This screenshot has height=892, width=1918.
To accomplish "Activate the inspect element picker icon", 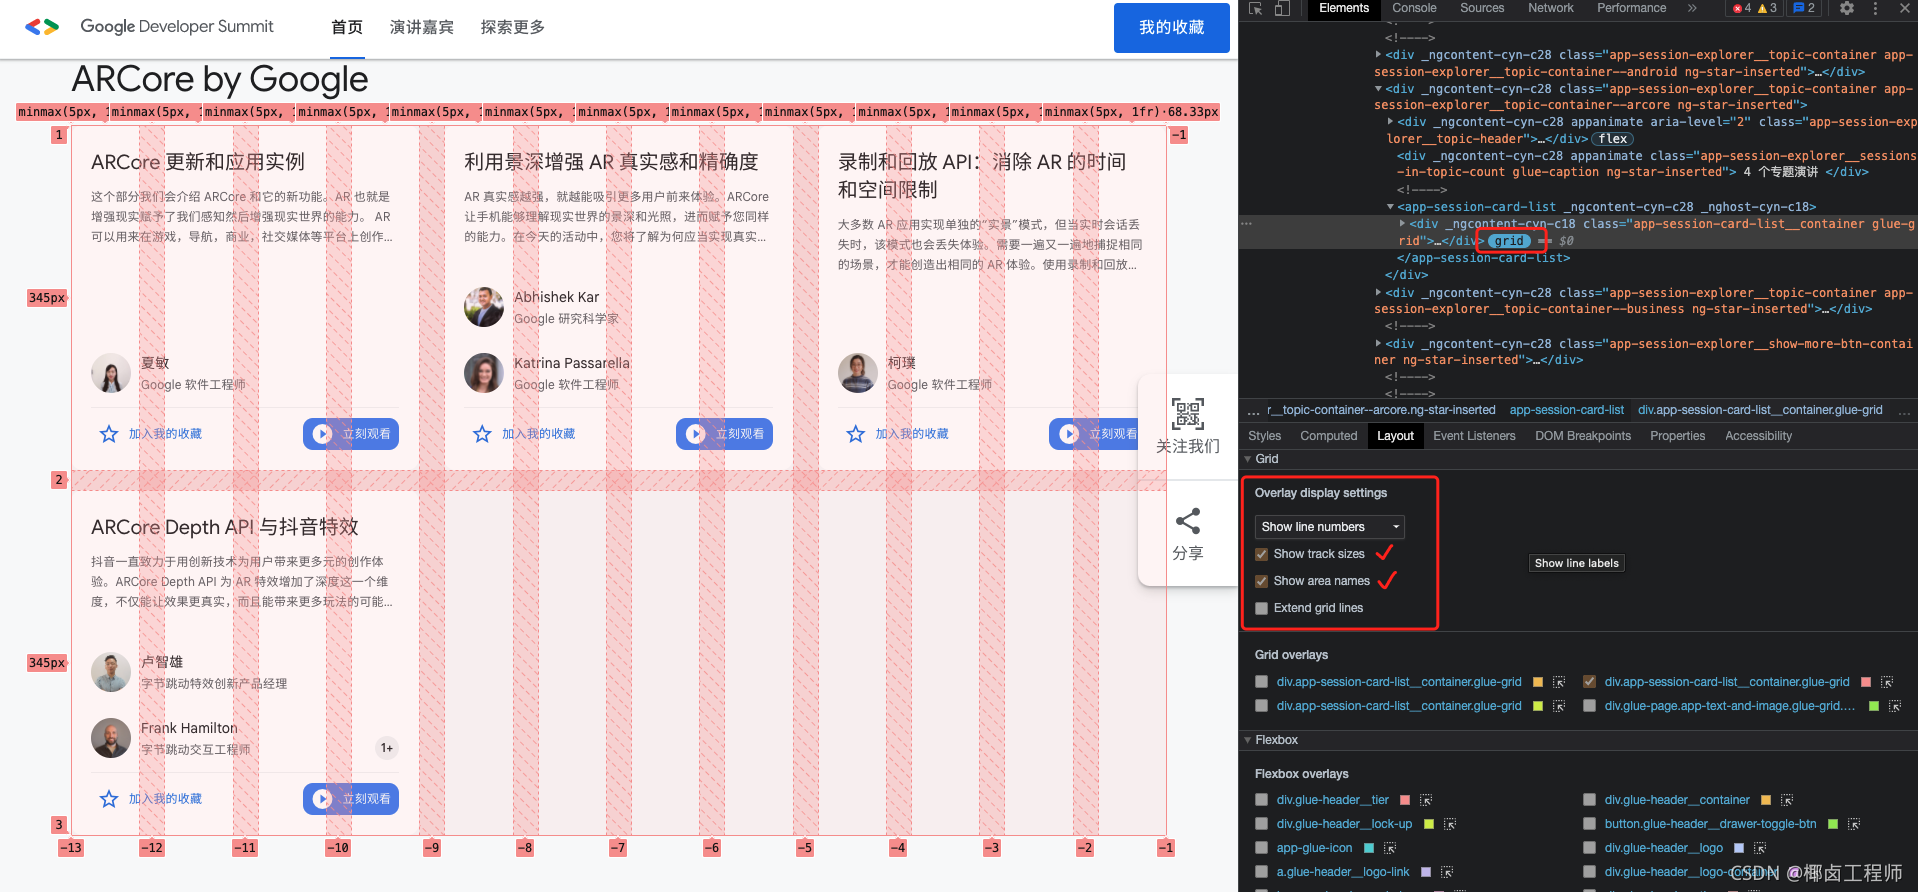I will (1256, 8).
